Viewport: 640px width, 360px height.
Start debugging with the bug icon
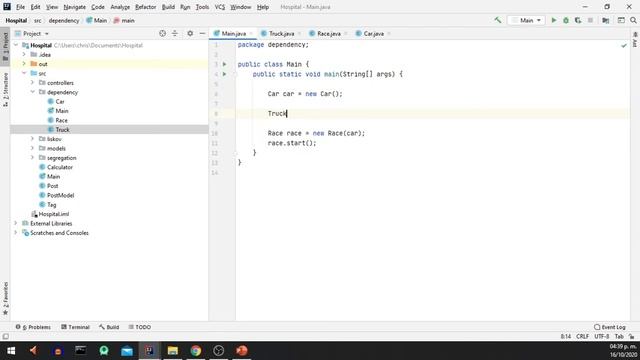click(x=566, y=20)
